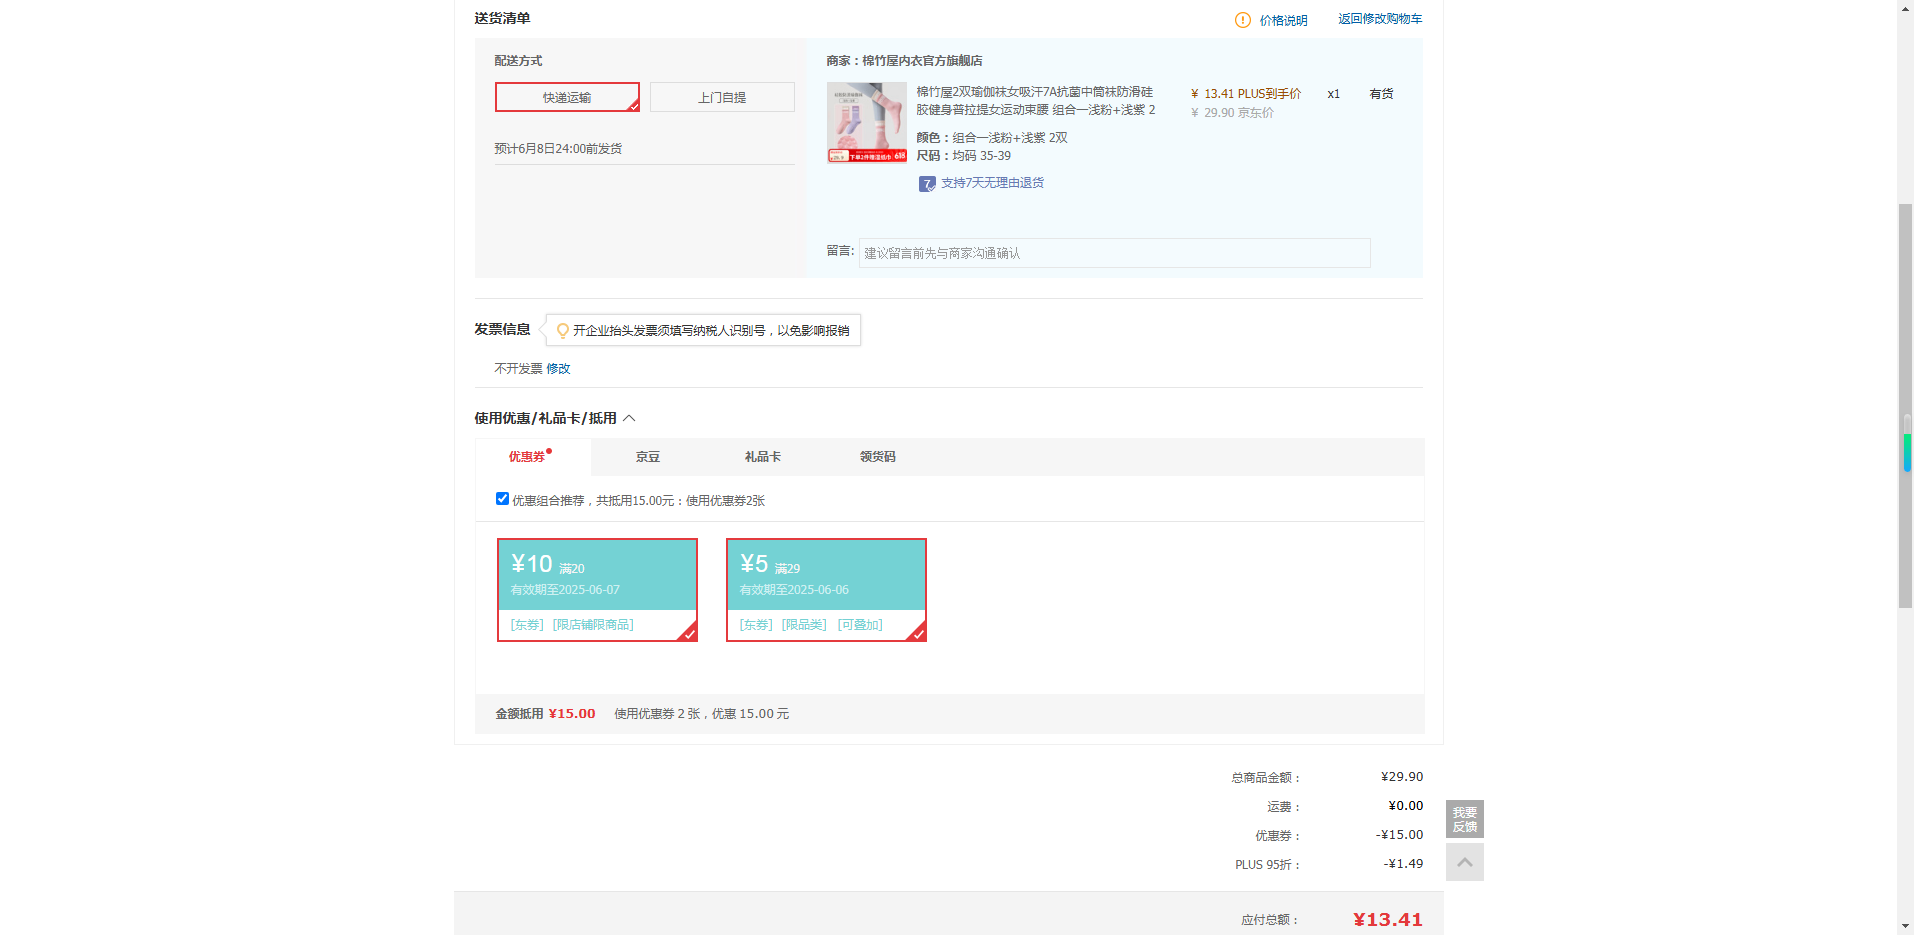Viewport: 1914px width, 935px height.
Task: Open 价格说明 price explanation link
Action: (x=1283, y=20)
